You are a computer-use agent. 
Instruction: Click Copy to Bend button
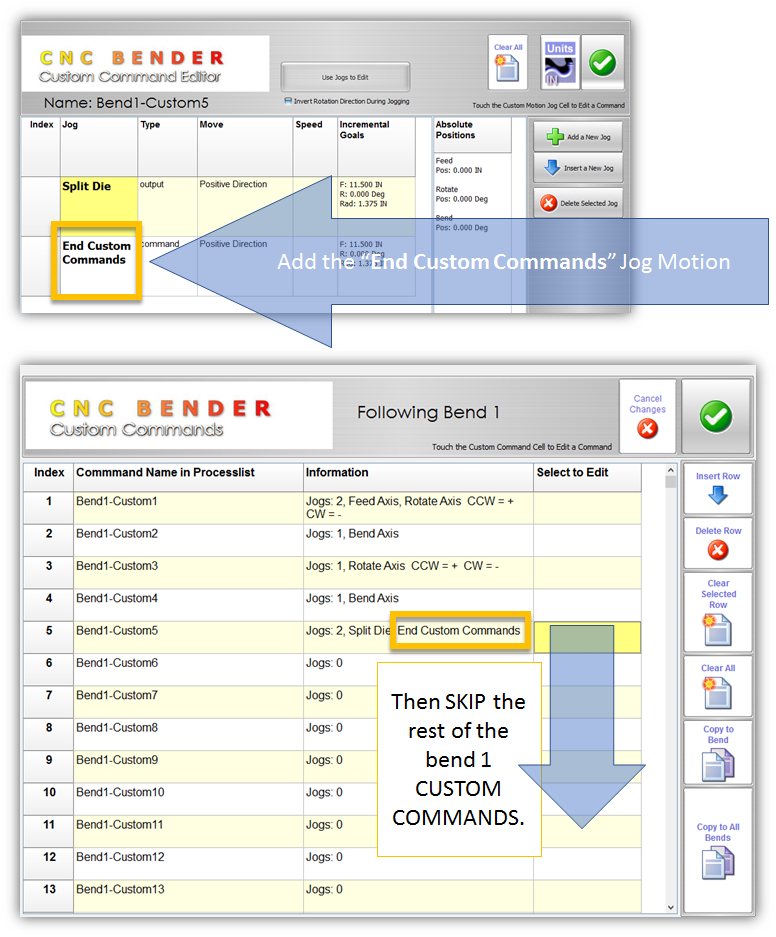point(718,752)
